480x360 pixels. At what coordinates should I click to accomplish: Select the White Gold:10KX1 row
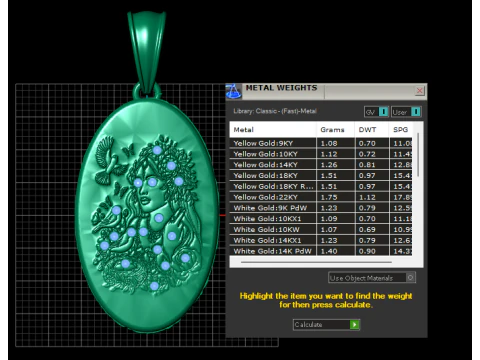pyautogui.click(x=321, y=219)
